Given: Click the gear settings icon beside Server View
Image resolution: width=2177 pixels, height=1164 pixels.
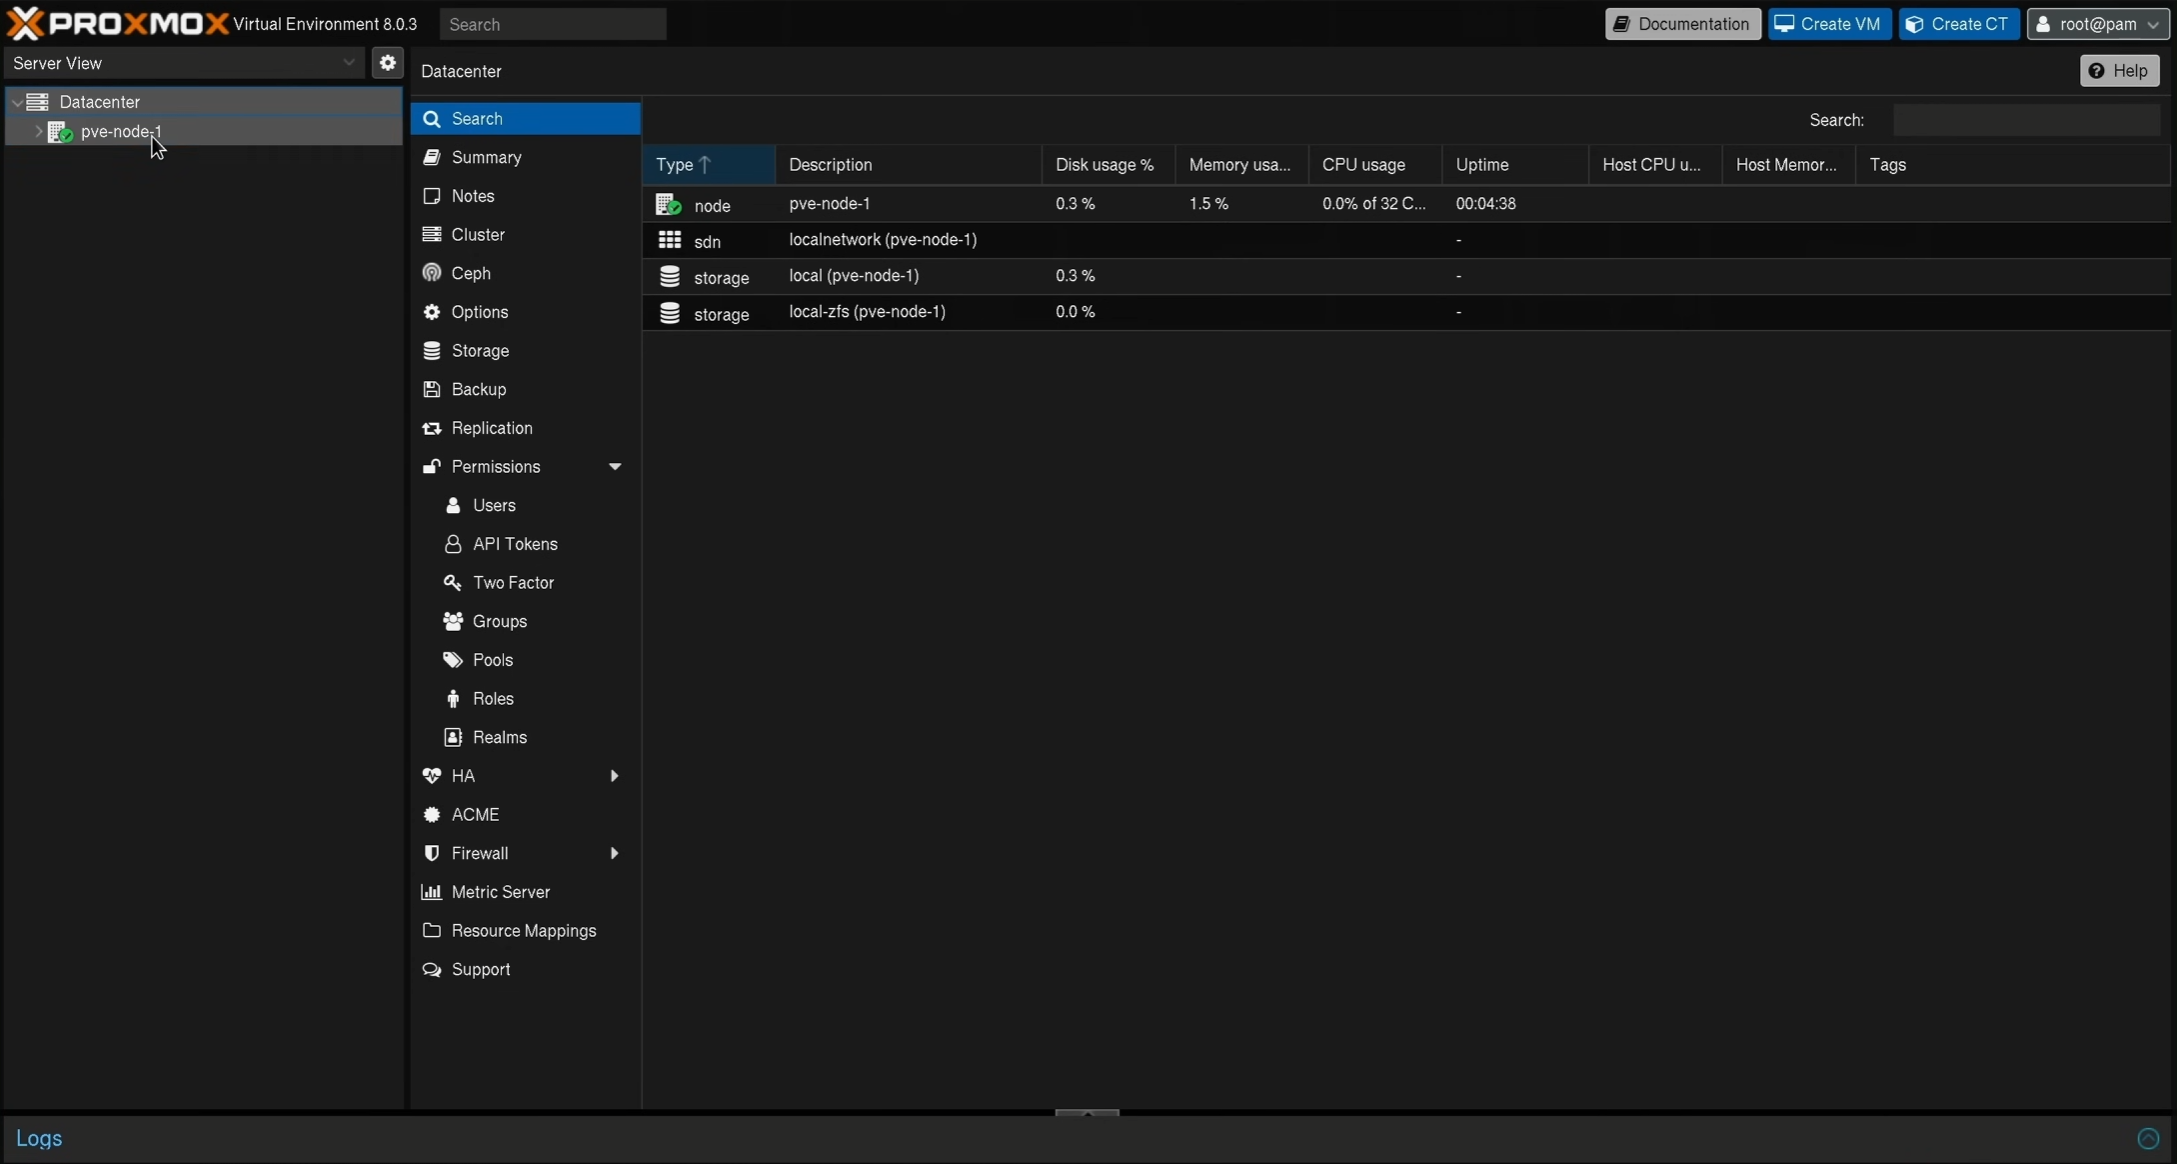Looking at the screenshot, I should pyautogui.click(x=387, y=63).
